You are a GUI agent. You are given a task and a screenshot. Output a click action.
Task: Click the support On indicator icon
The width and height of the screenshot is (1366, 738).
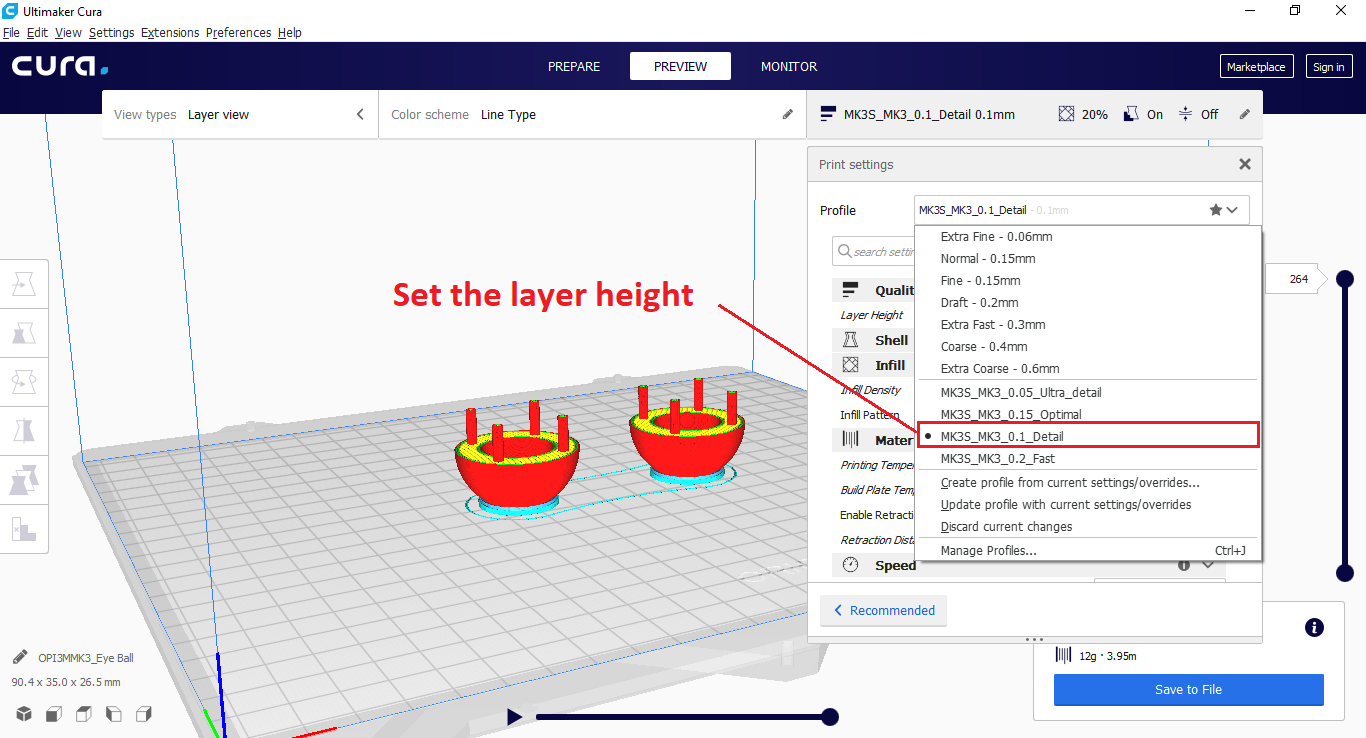(1132, 114)
